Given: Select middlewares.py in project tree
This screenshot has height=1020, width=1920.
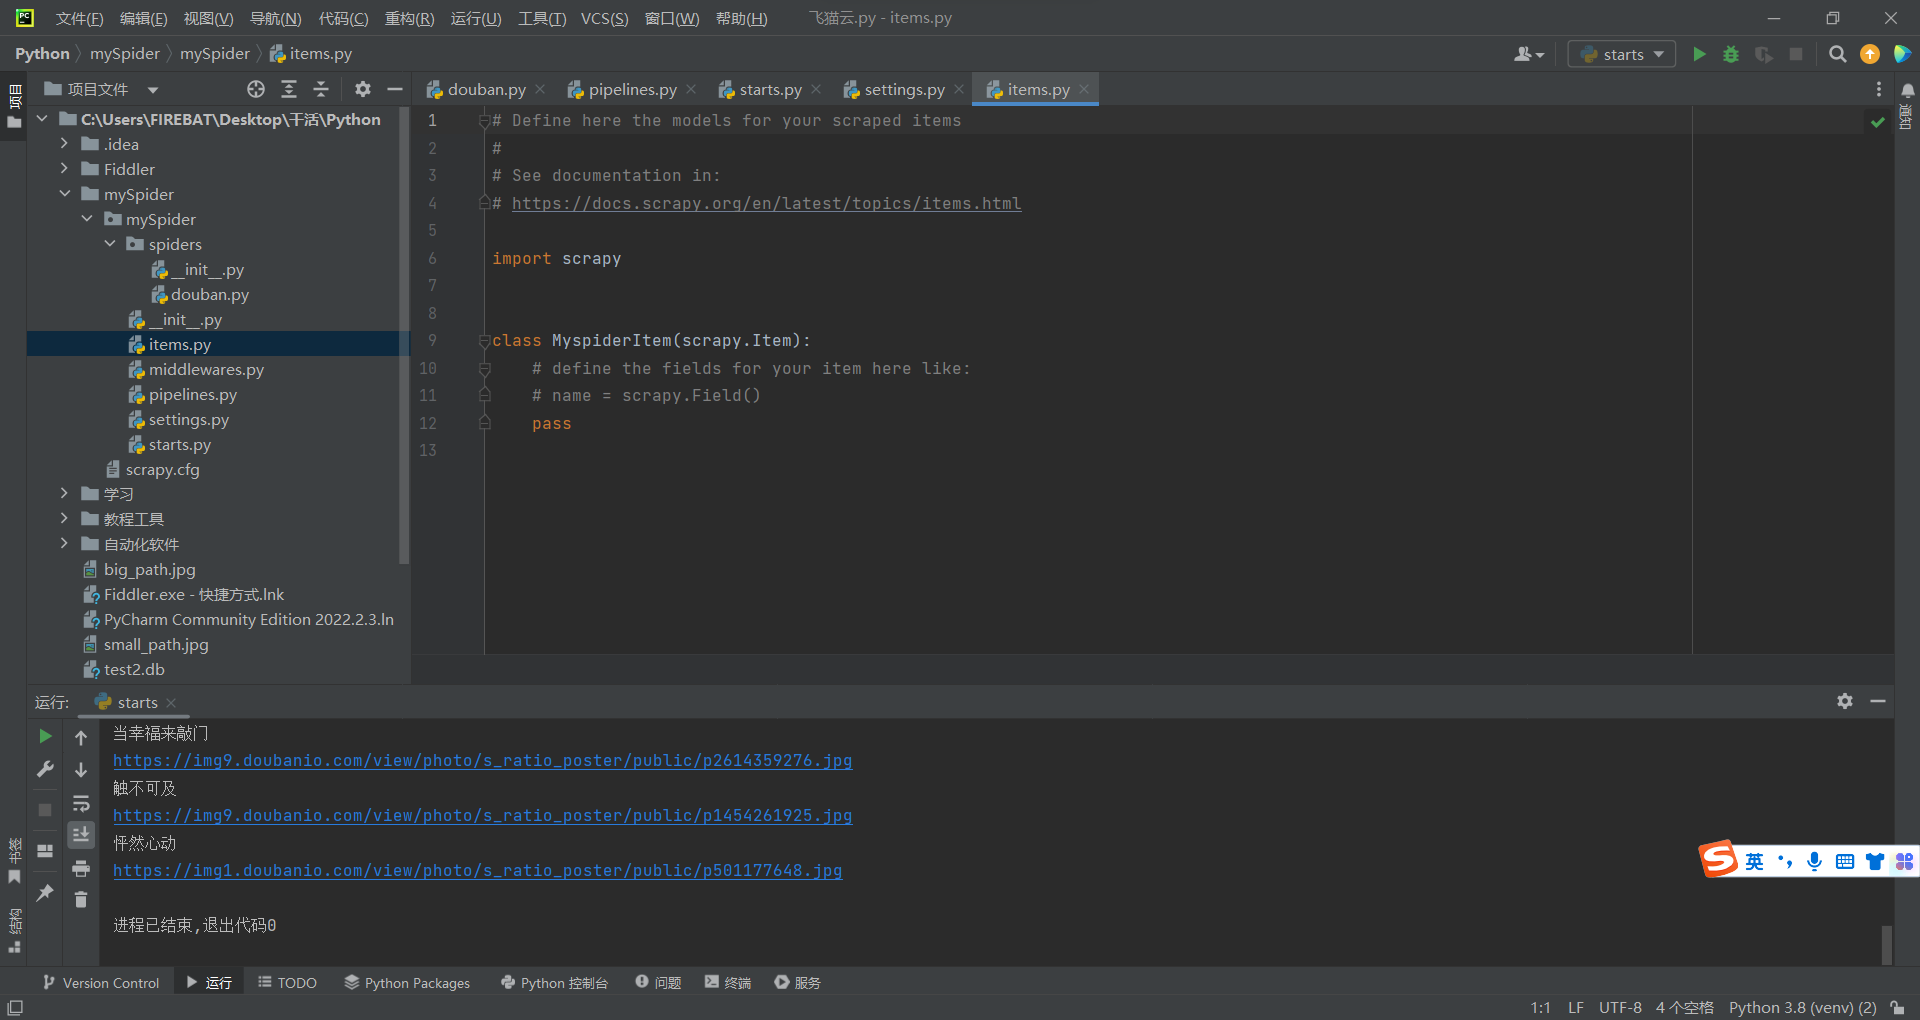Looking at the screenshot, I should pyautogui.click(x=206, y=369).
